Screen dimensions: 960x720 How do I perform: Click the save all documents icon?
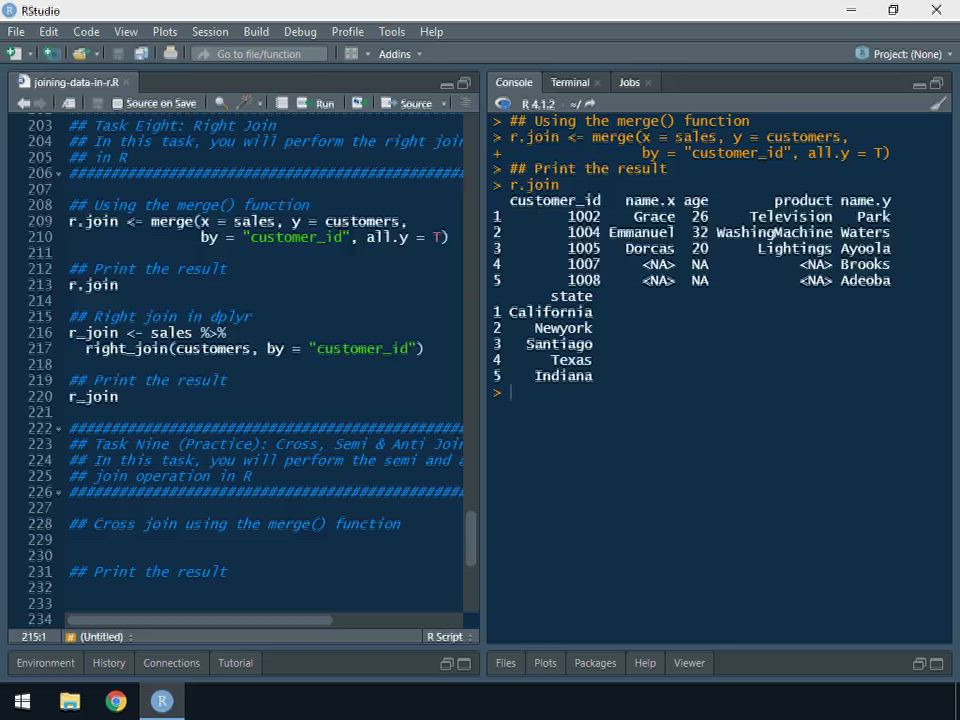tap(141, 54)
